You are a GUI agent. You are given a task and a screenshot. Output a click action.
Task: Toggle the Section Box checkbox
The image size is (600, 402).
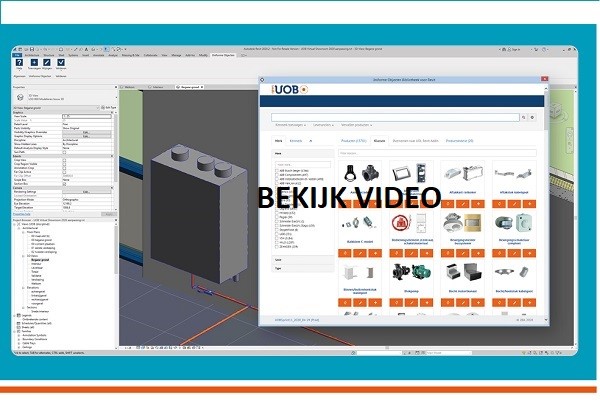(x=66, y=184)
